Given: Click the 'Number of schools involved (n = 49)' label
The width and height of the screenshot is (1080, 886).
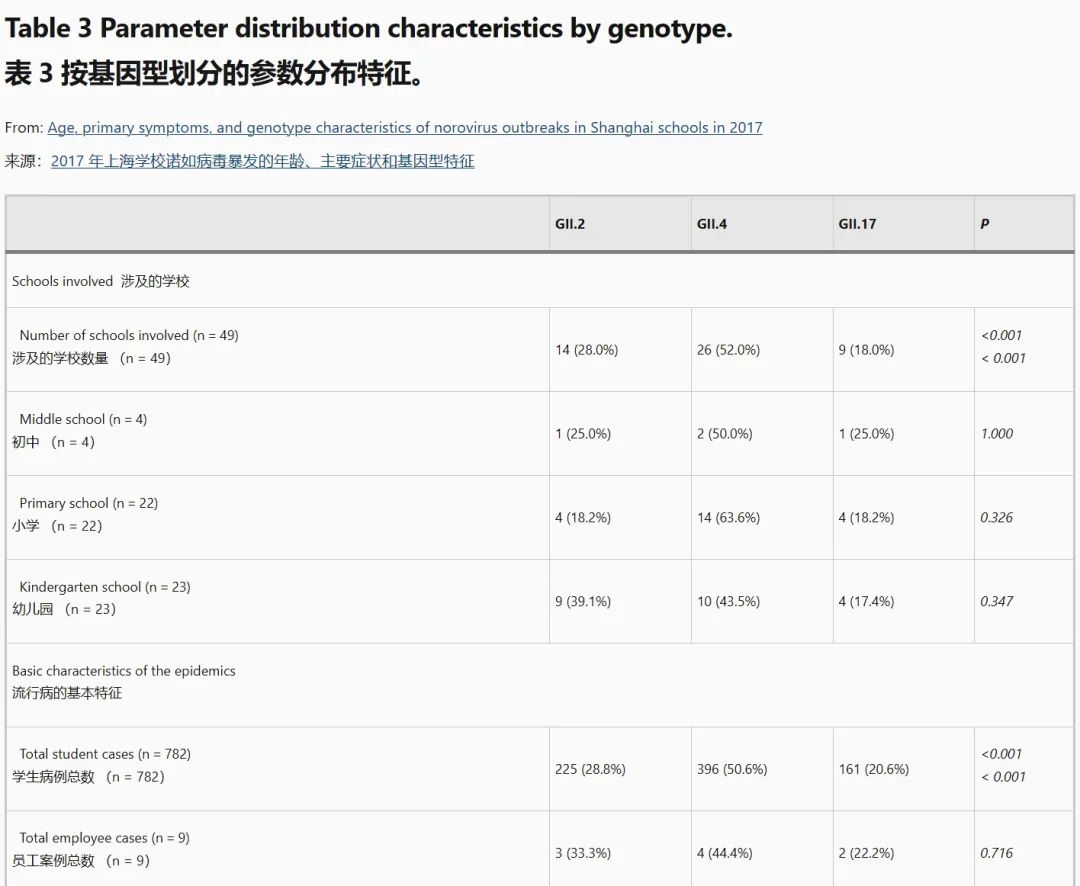Looking at the screenshot, I should click(129, 336).
